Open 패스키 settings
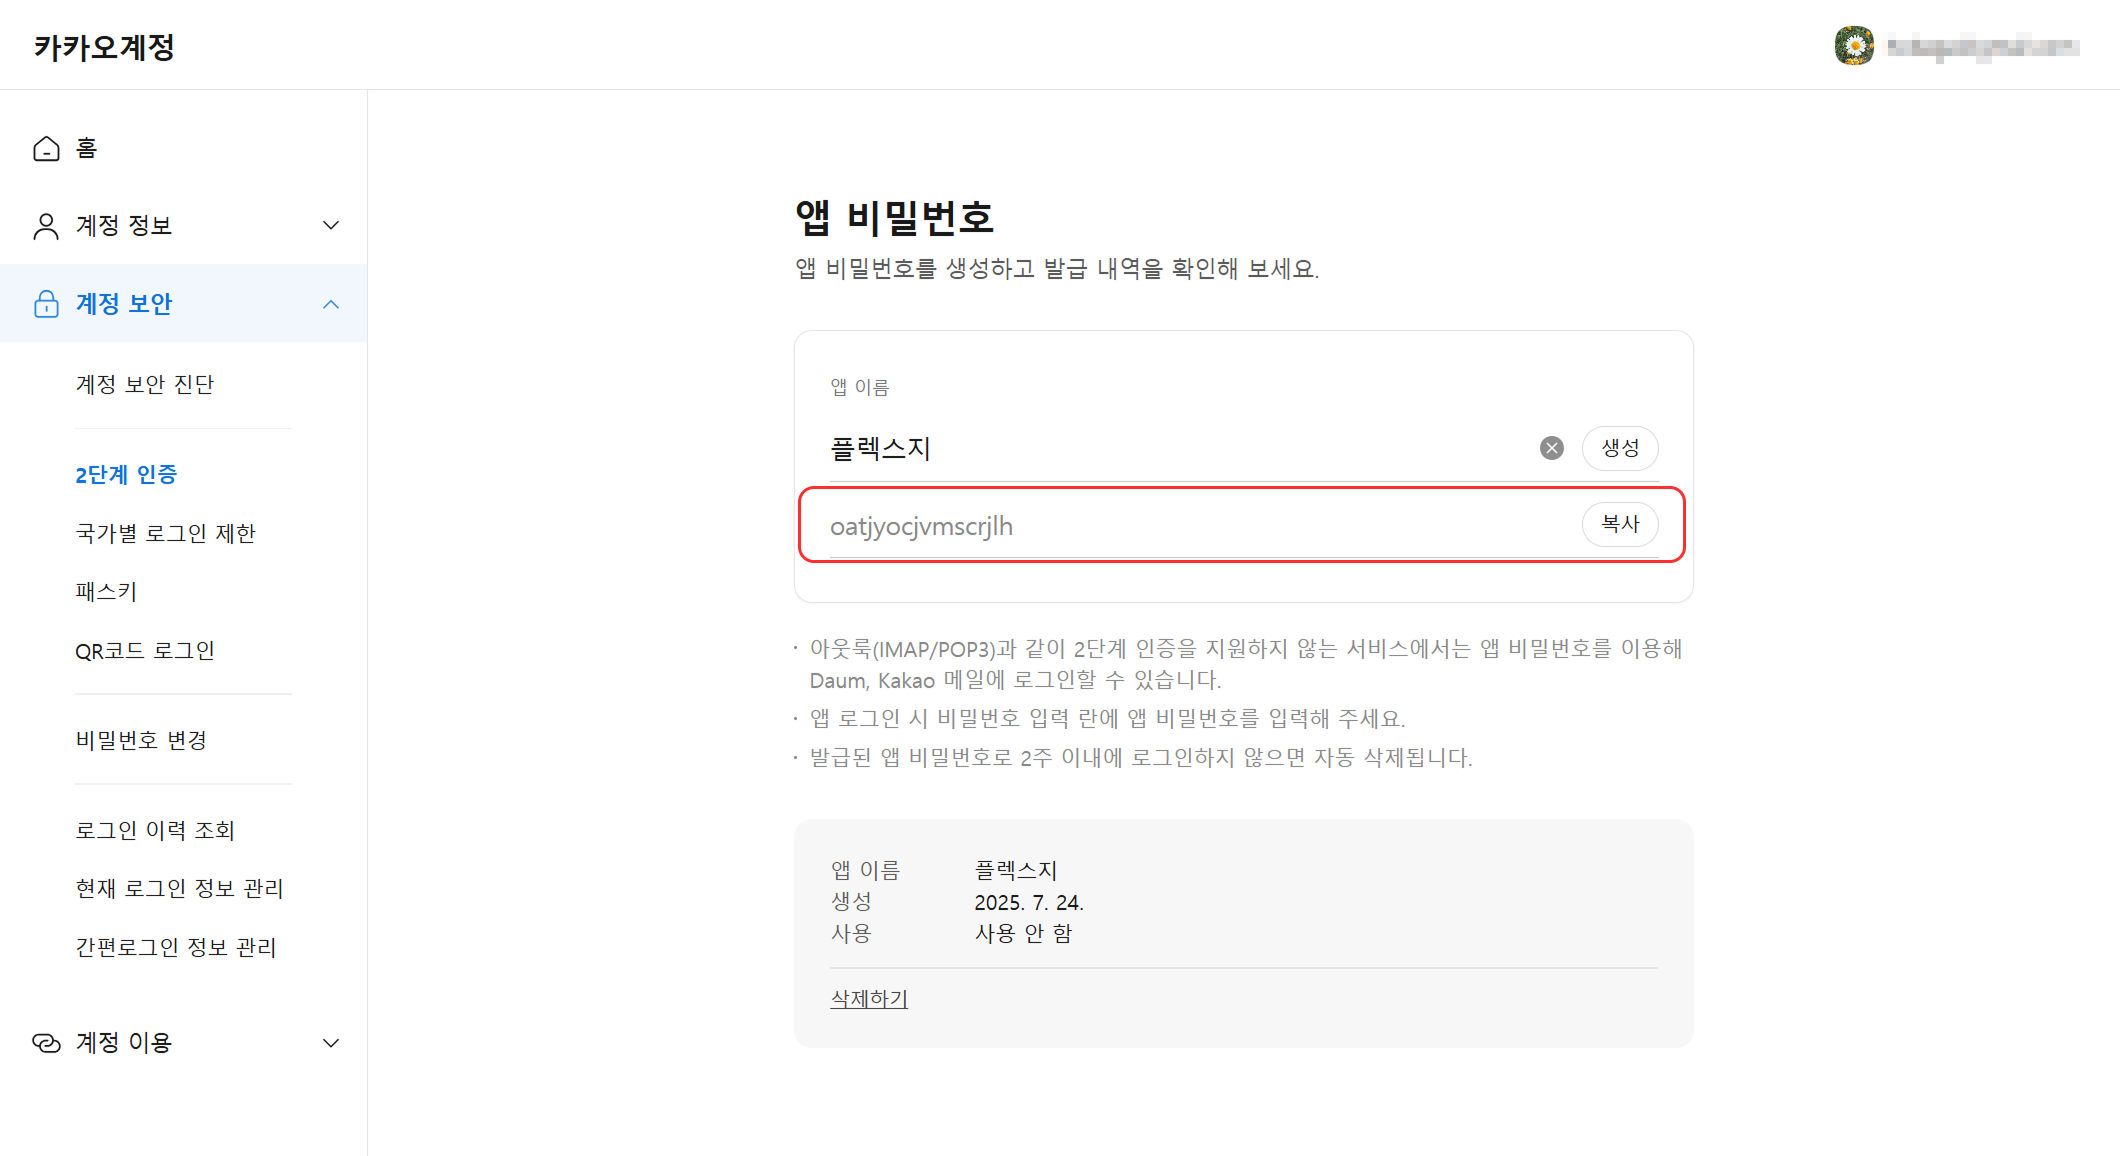The image size is (2120, 1156). click(106, 592)
